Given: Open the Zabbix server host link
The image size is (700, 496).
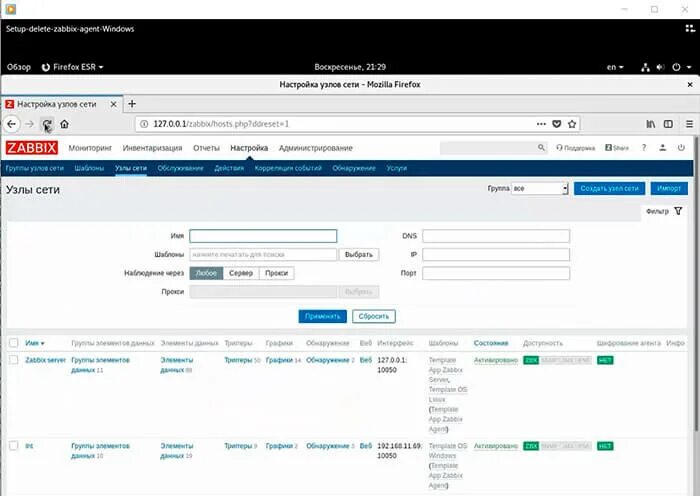Looking at the screenshot, I should [46, 360].
